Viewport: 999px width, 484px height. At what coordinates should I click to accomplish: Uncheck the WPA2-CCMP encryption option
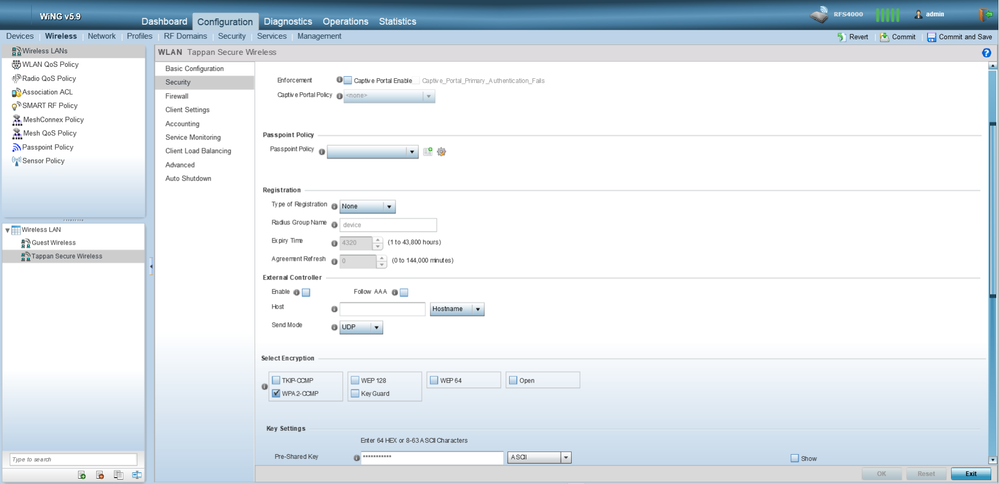click(x=277, y=394)
